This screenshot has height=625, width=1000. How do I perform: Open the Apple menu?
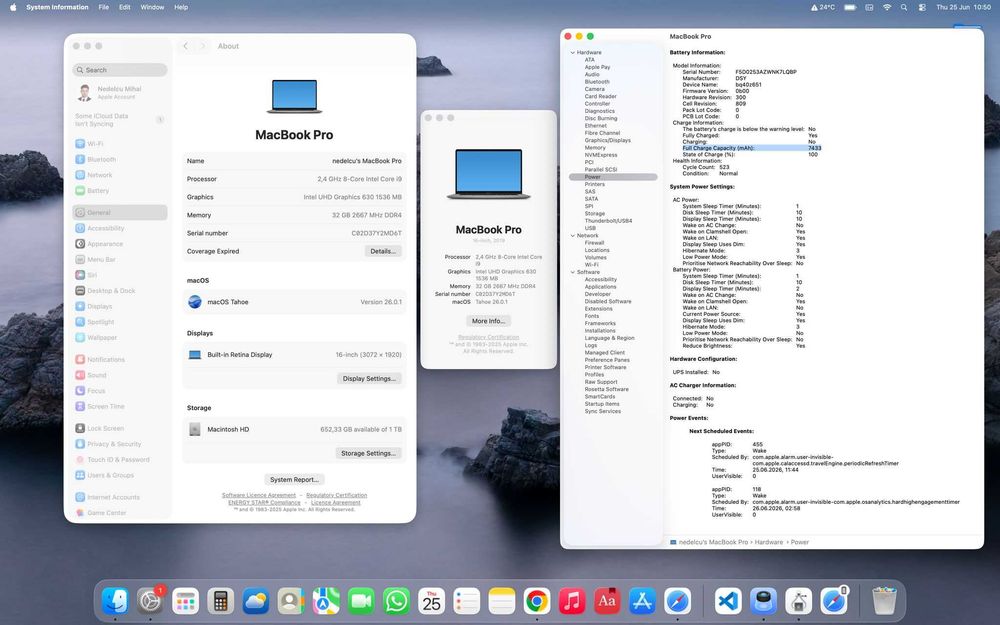12,7
